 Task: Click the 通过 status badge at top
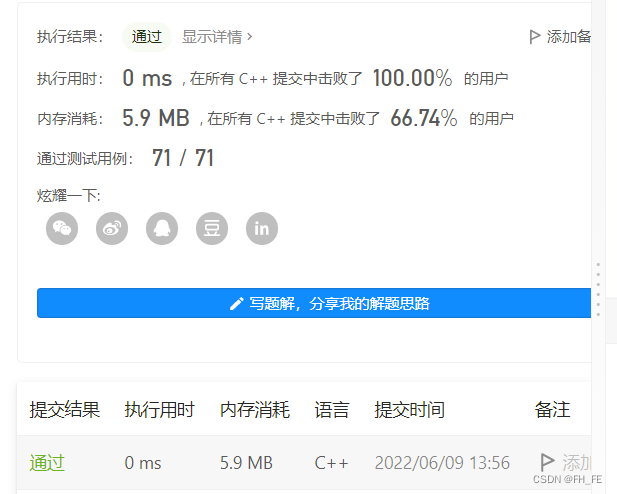(147, 37)
